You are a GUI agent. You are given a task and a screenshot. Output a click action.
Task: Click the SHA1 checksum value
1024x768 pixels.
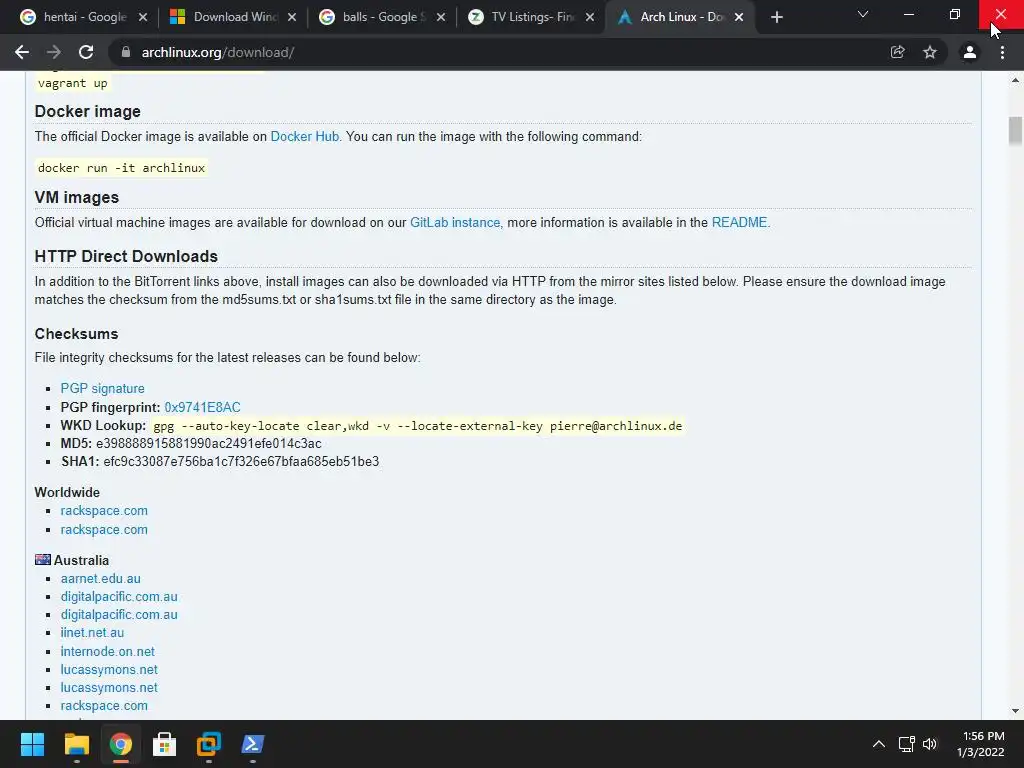coord(241,462)
